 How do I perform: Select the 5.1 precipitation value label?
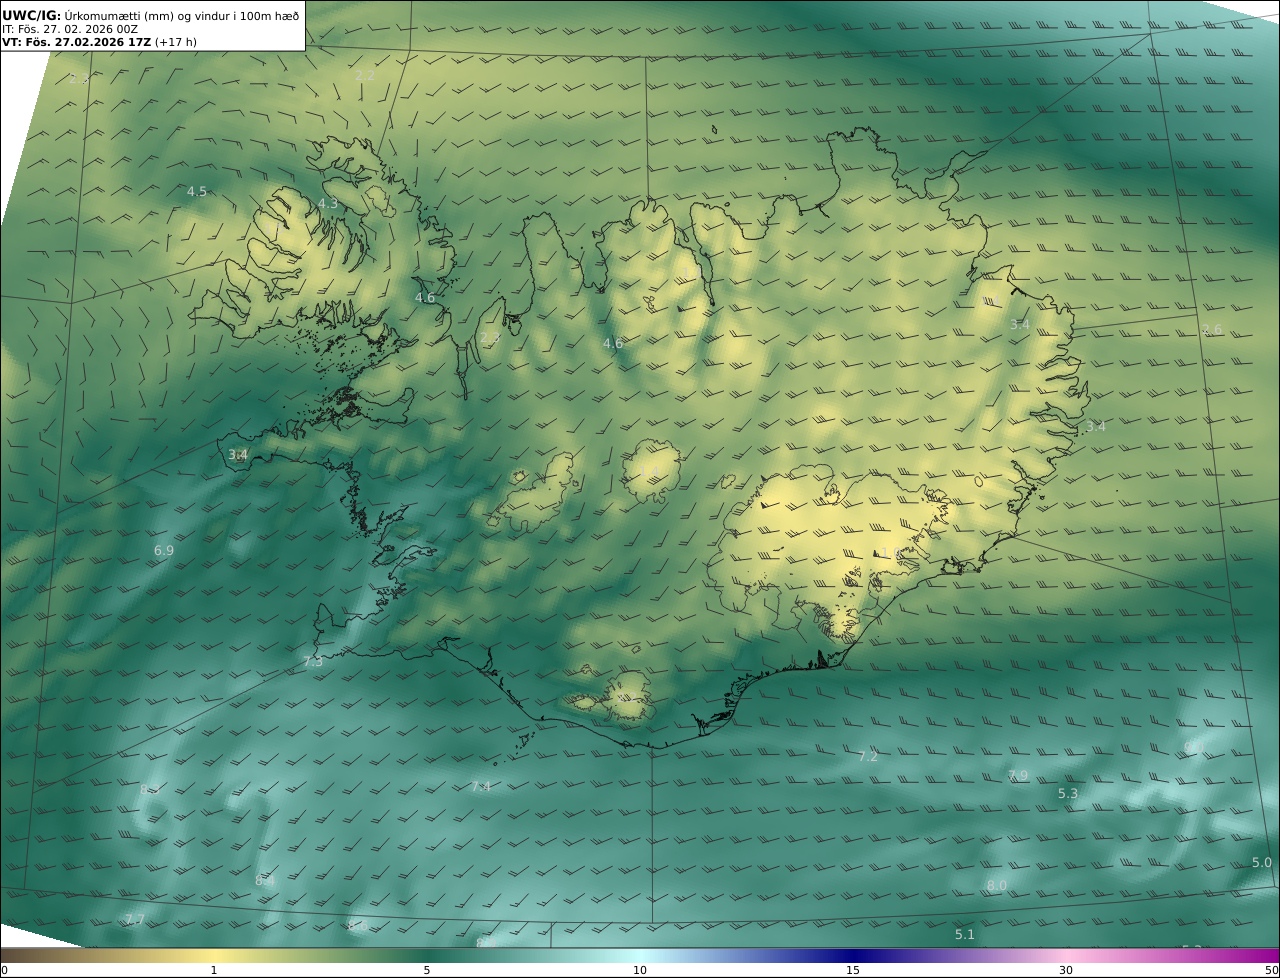(964, 934)
